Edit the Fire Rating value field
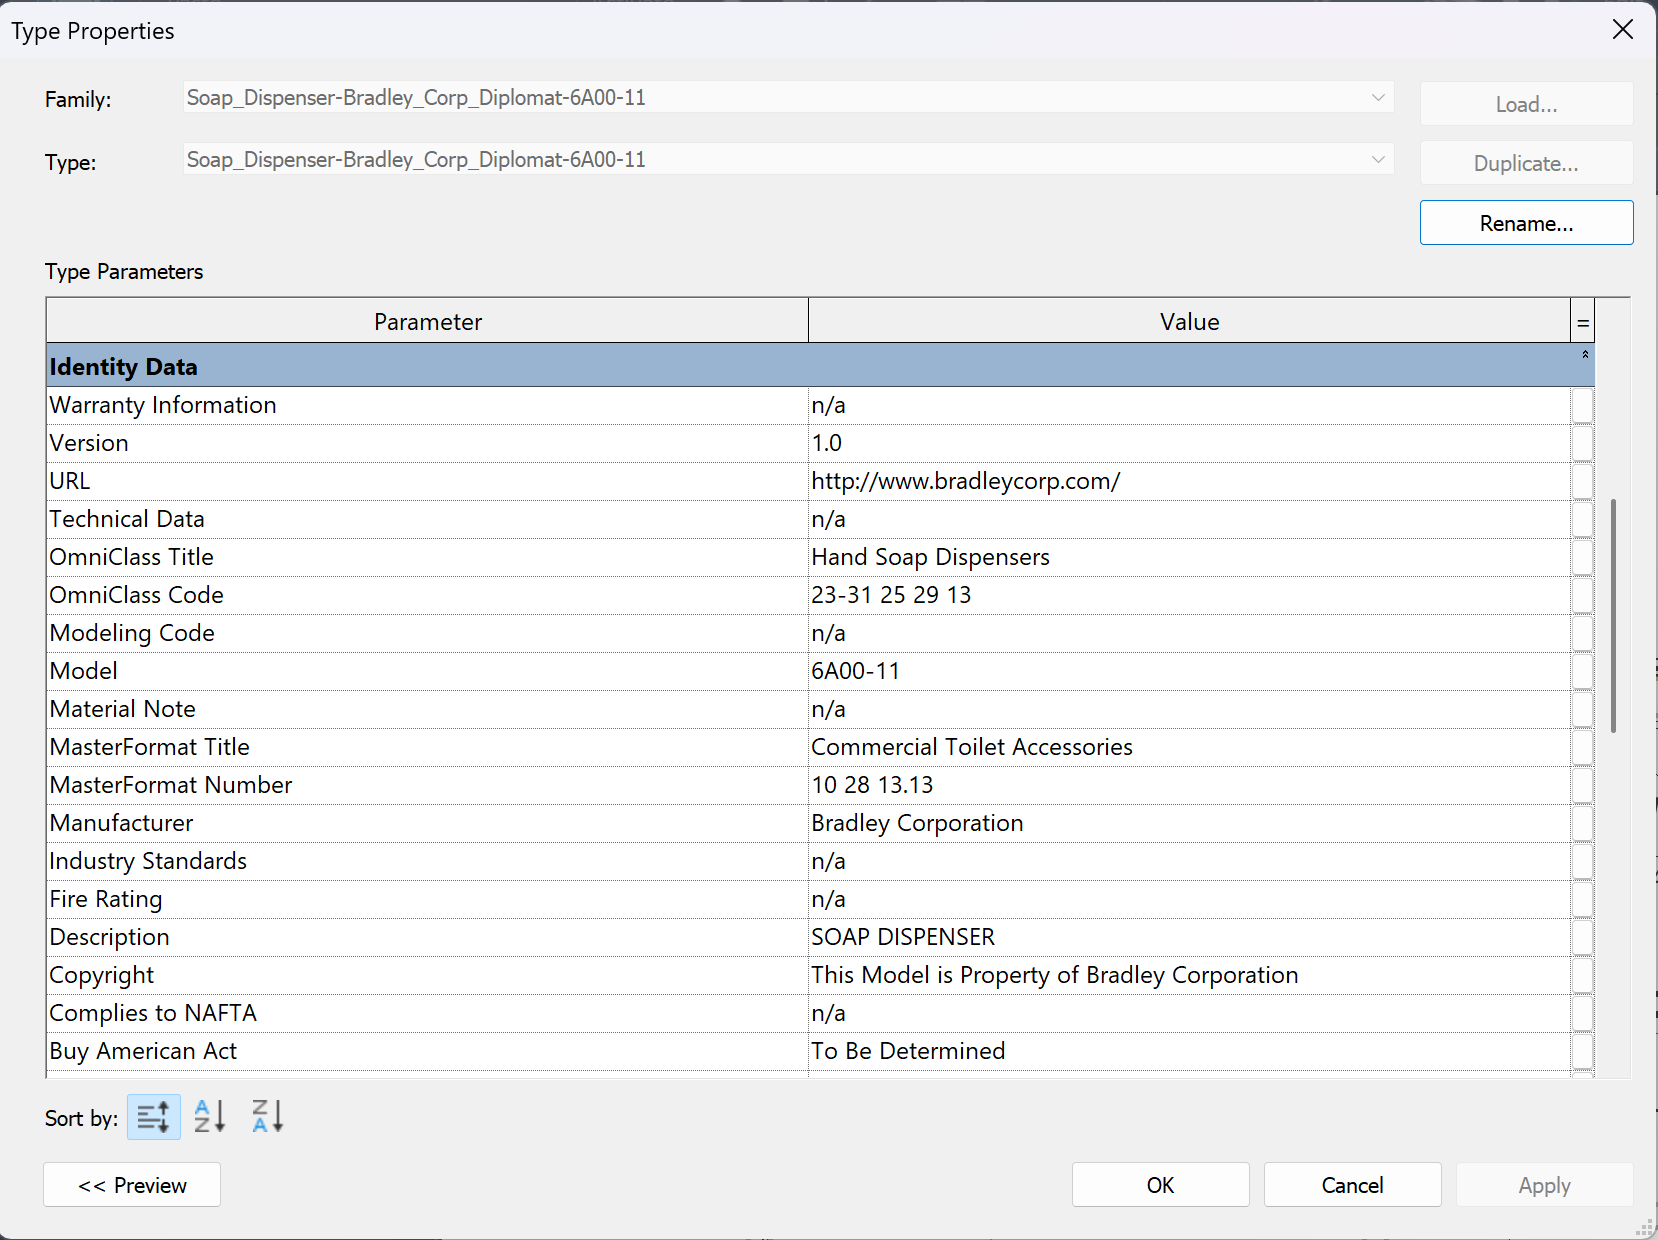The height and width of the screenshot is (1240, 1658). click(x=1189, y=899)
